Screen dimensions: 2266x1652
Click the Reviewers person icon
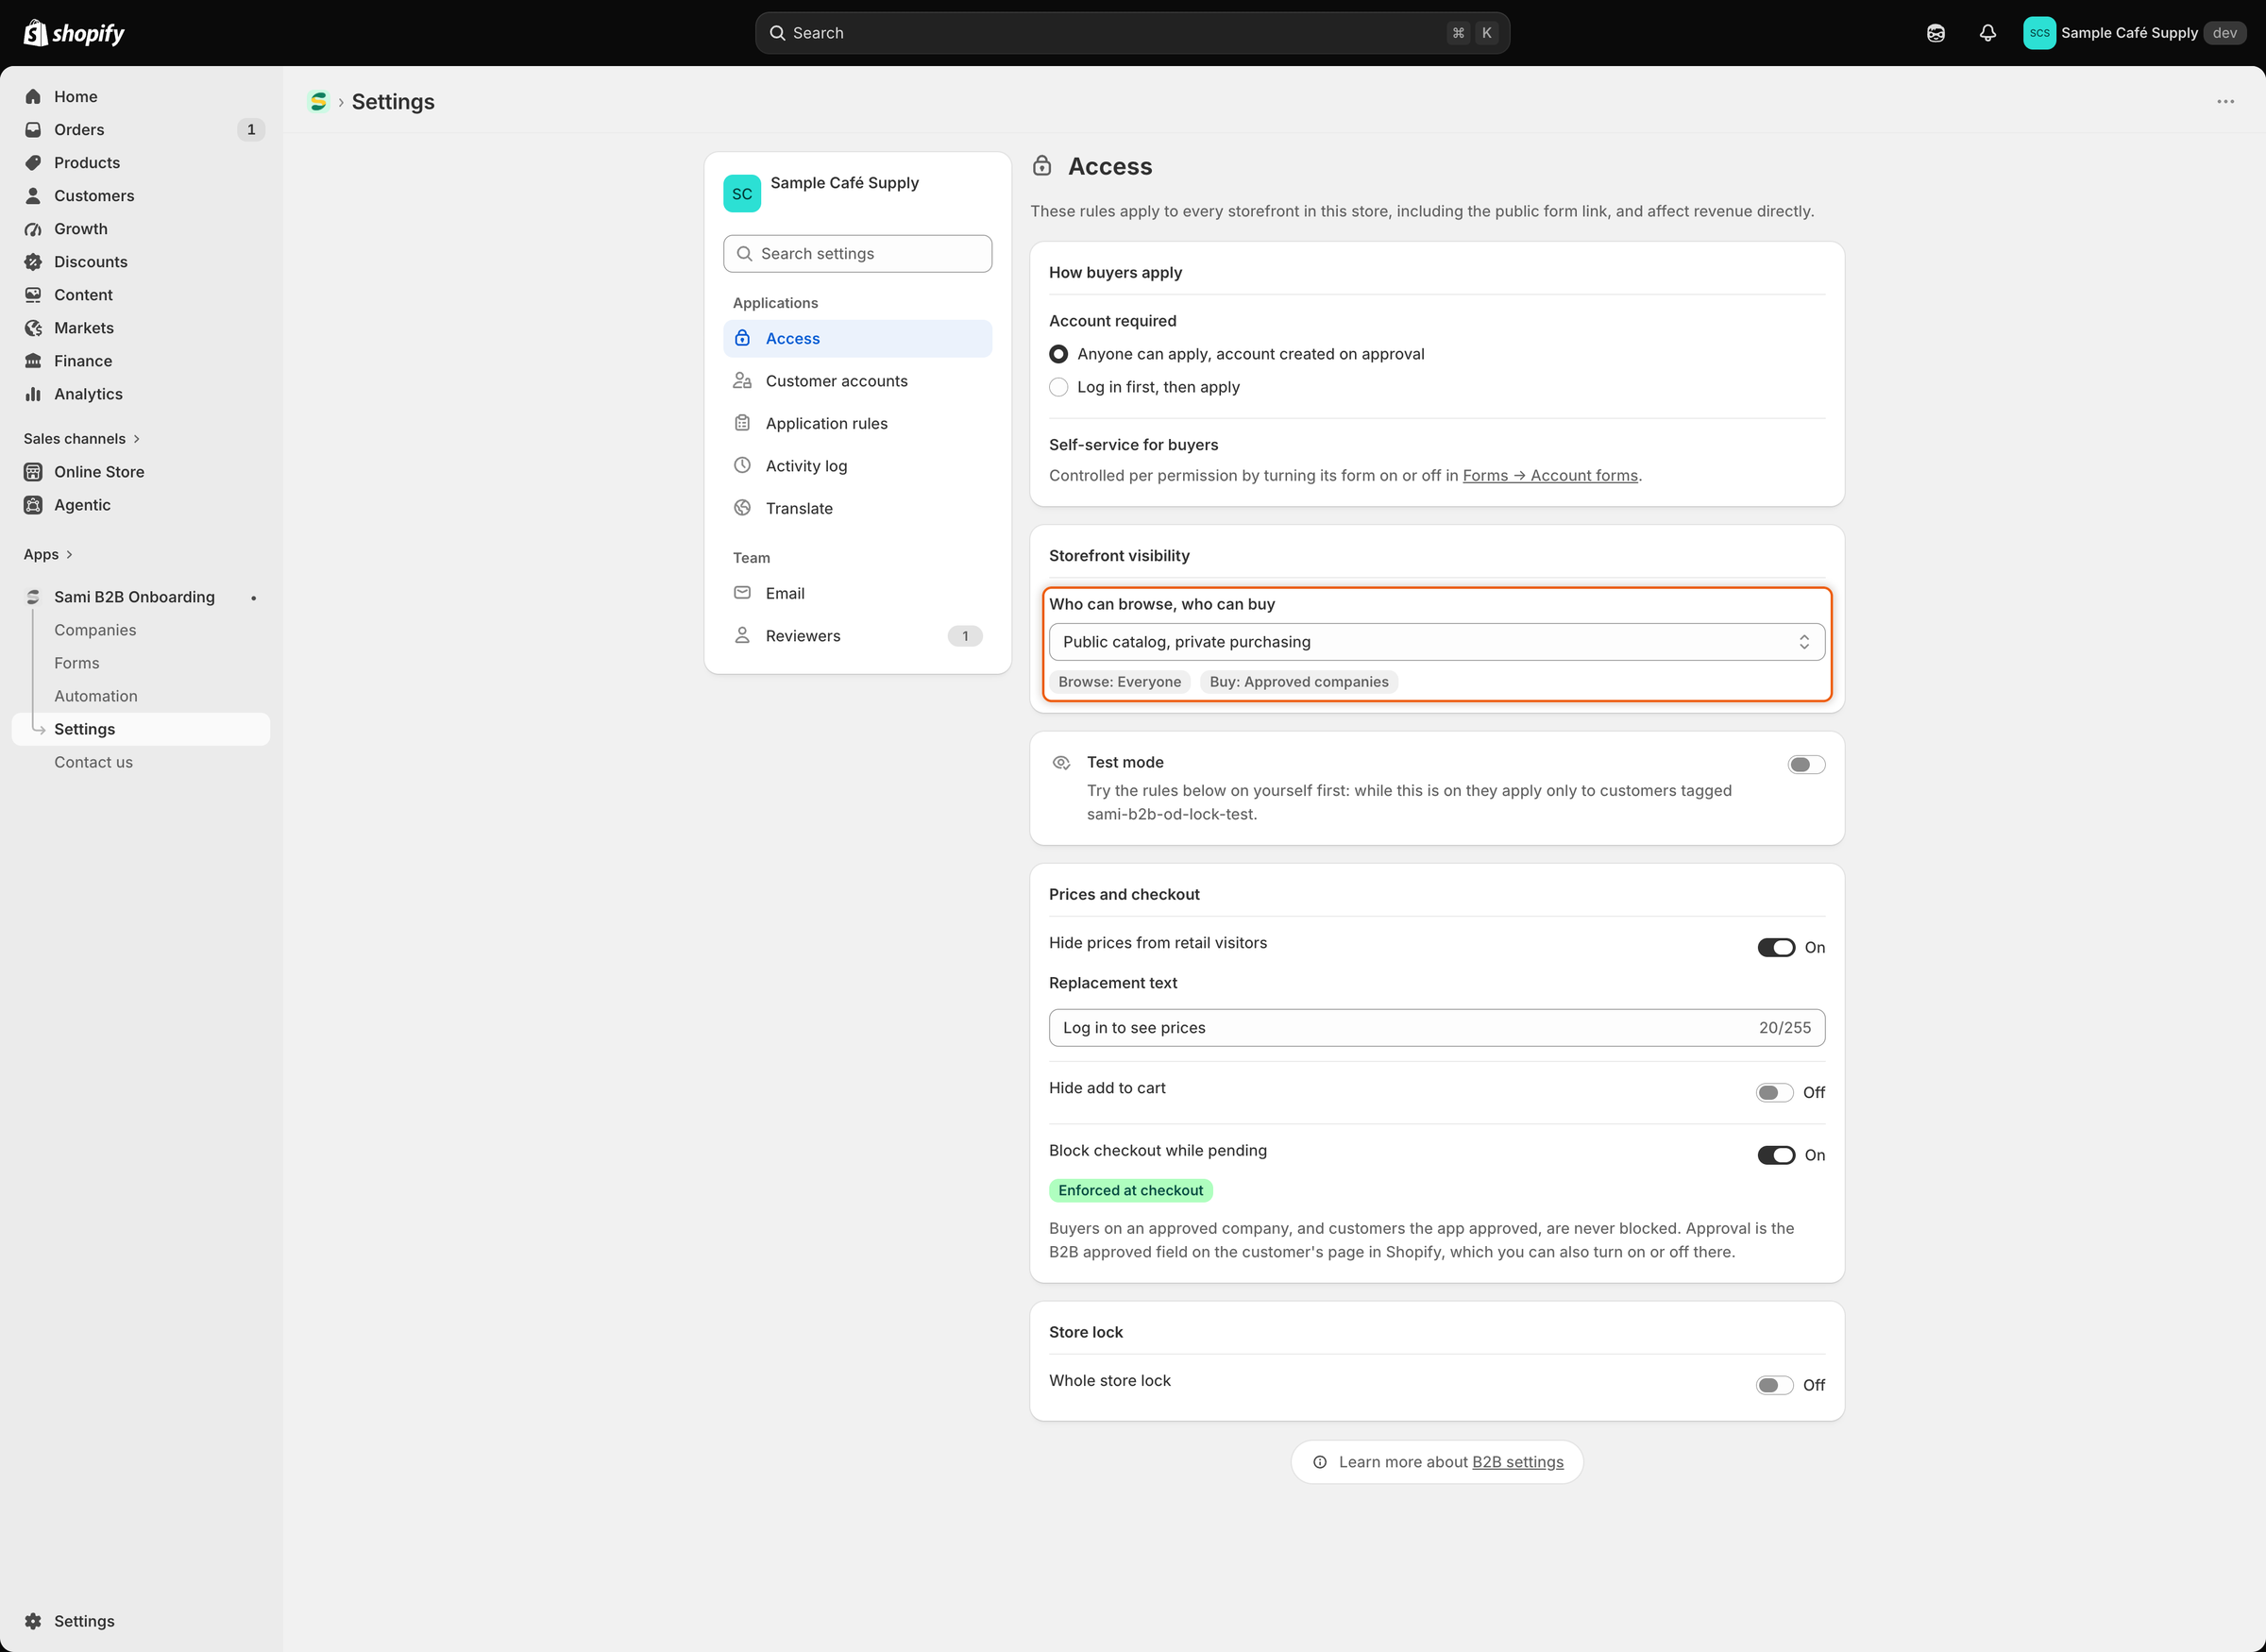click(x=742, y=635)
